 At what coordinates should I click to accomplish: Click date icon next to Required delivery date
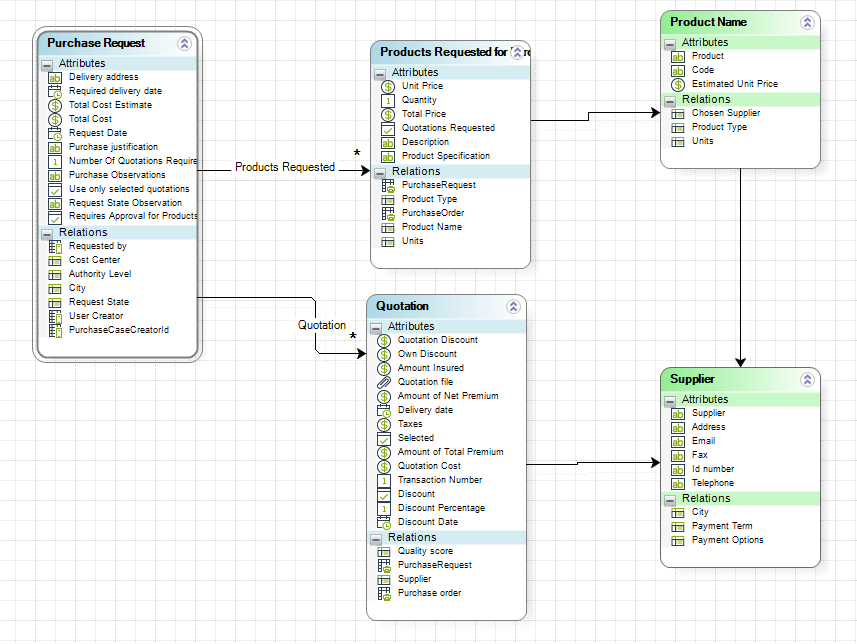55,91
